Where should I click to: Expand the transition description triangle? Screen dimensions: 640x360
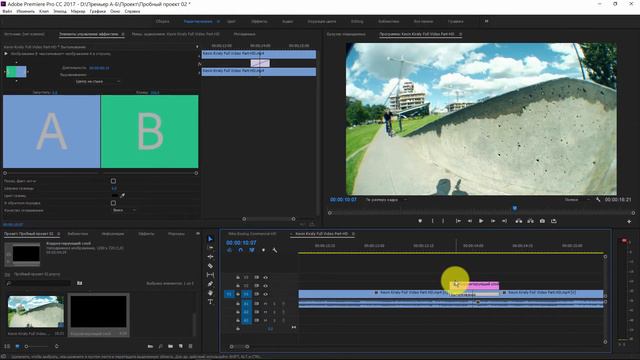(x=6, y=53)
